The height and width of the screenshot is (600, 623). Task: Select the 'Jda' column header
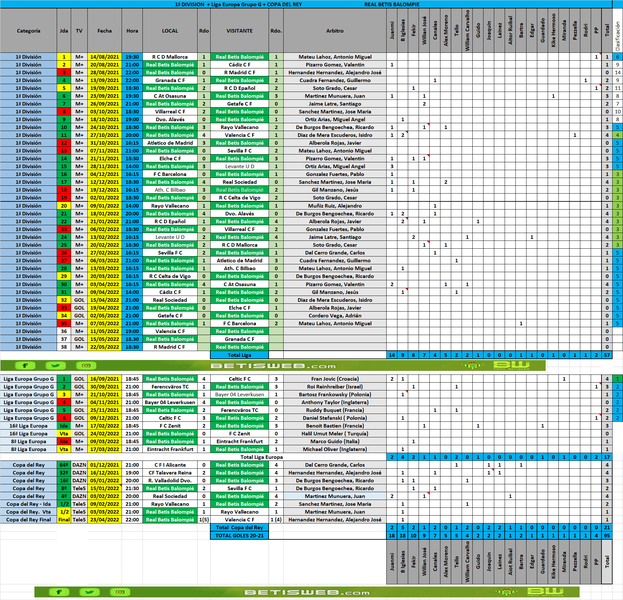[64, 31]
